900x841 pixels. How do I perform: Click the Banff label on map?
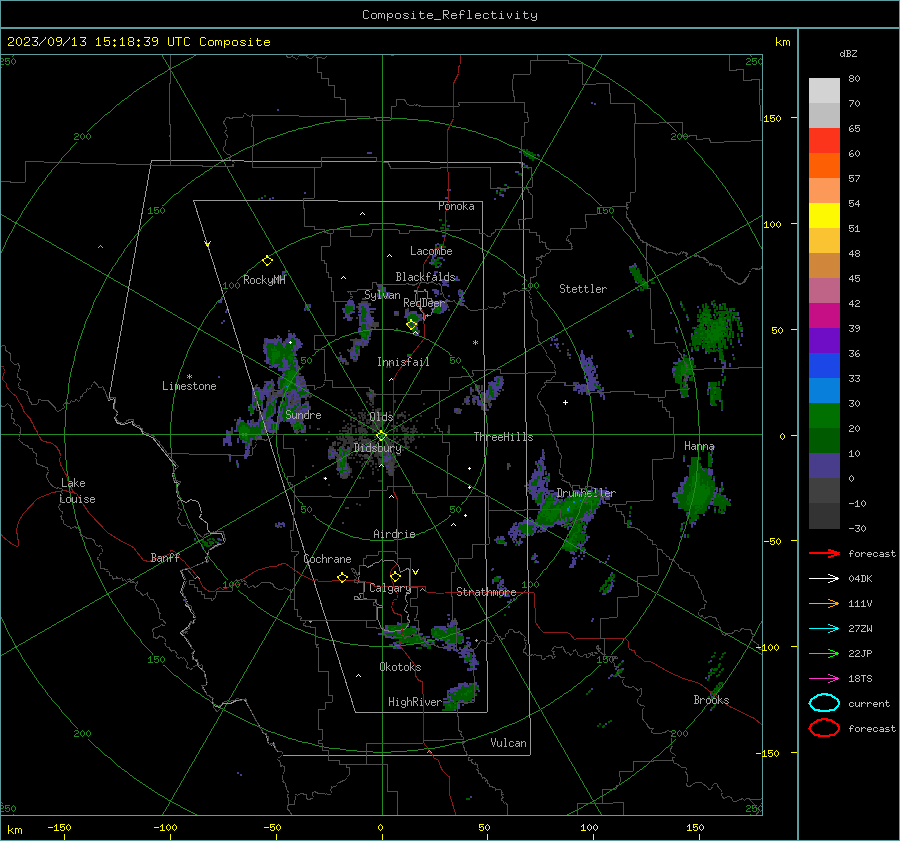165,557
